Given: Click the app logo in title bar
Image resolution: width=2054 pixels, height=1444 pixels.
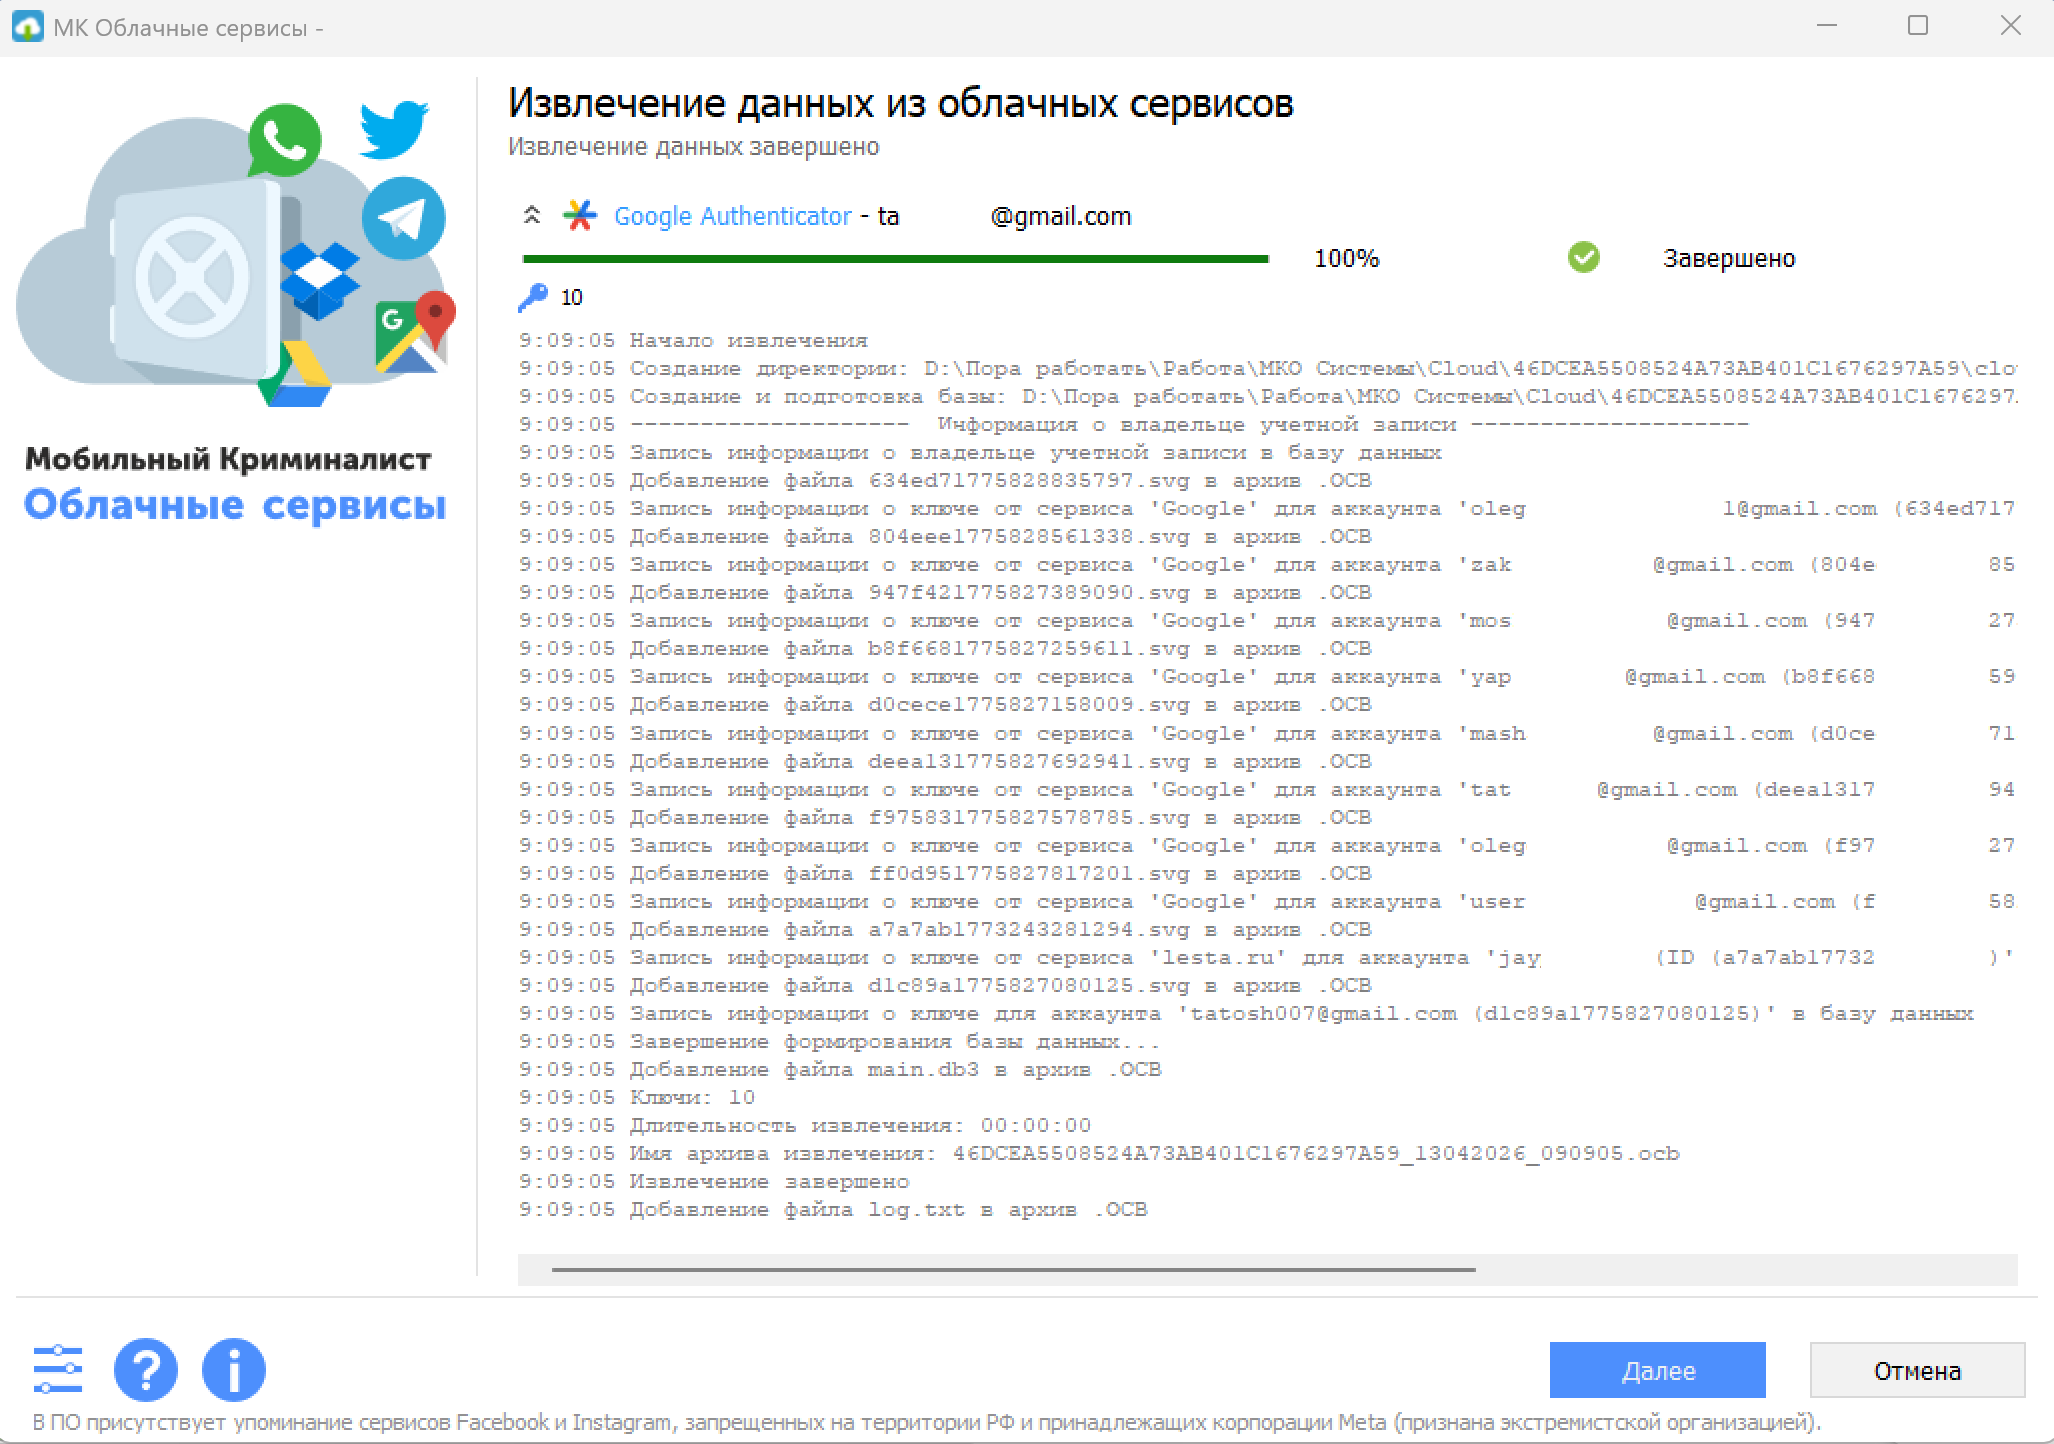Looking at the screenshot, I should [27, 27].
